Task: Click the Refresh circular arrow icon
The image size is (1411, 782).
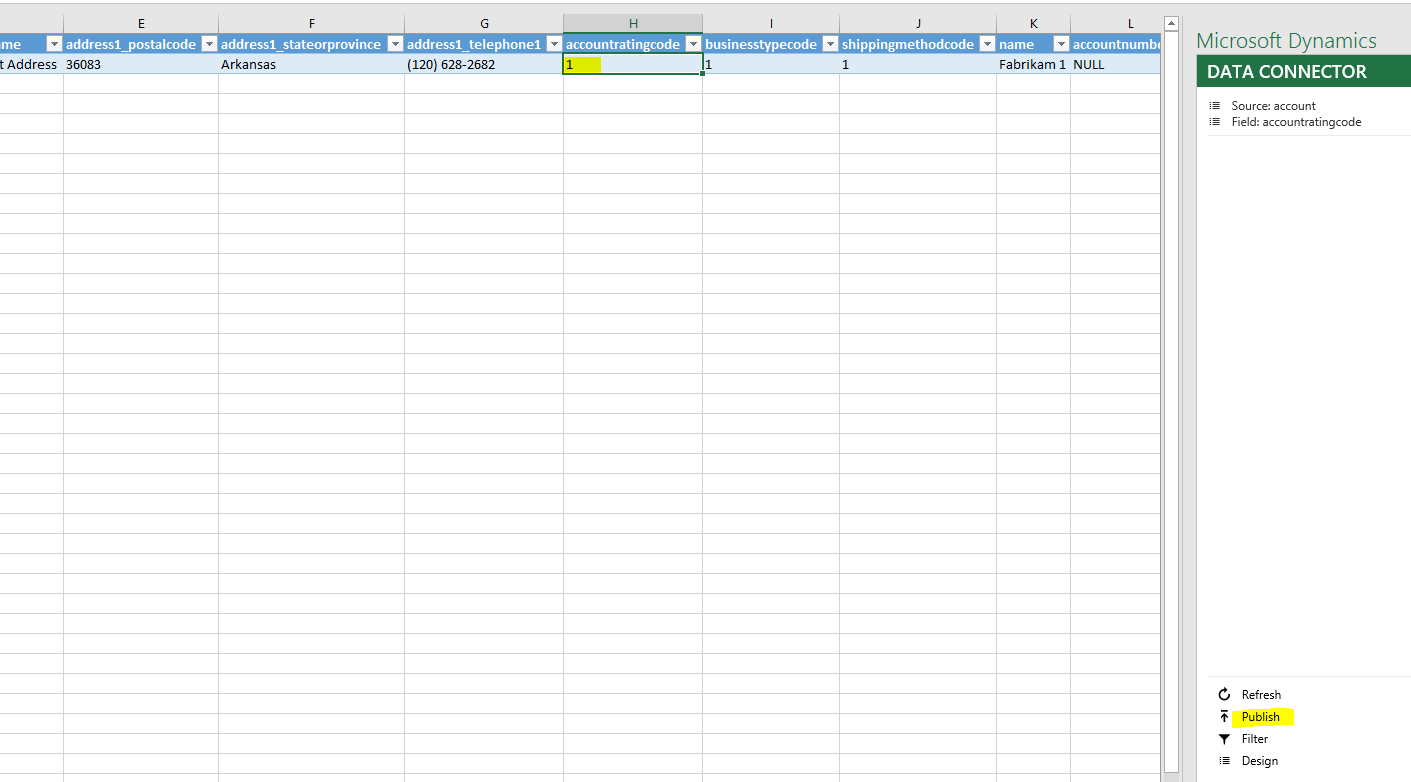Action: (1224, 694)
